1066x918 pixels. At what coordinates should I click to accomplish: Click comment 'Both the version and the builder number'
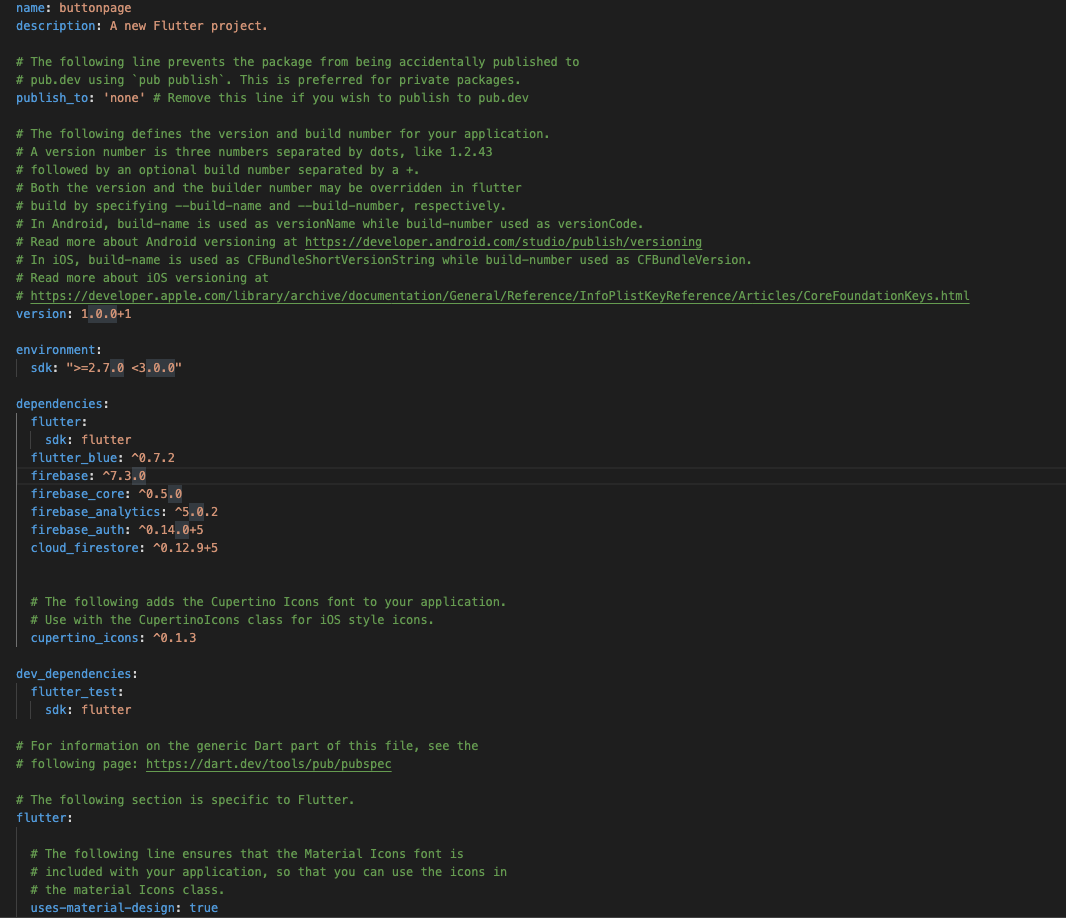(x=269, y=188)
